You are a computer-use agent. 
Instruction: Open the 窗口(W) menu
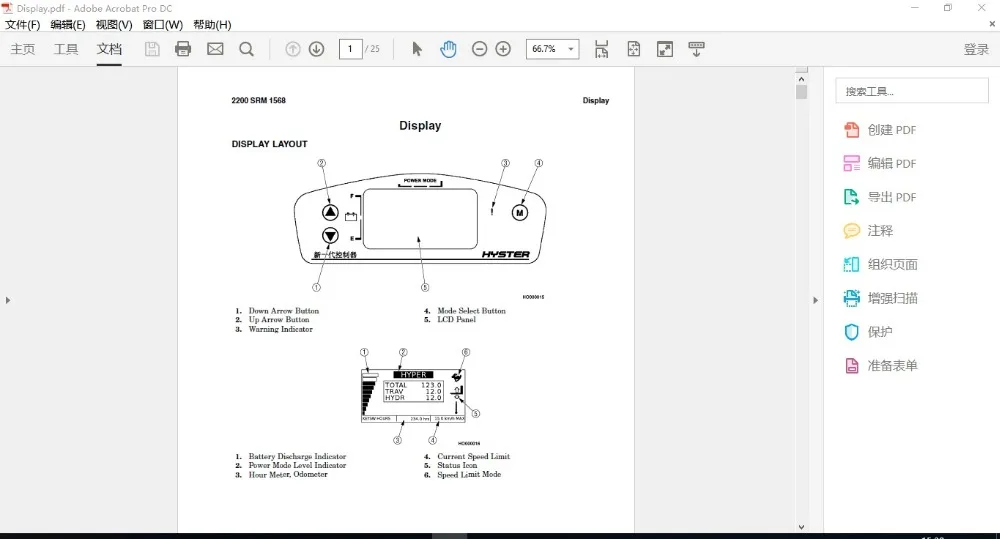click(x=163, y=25)
